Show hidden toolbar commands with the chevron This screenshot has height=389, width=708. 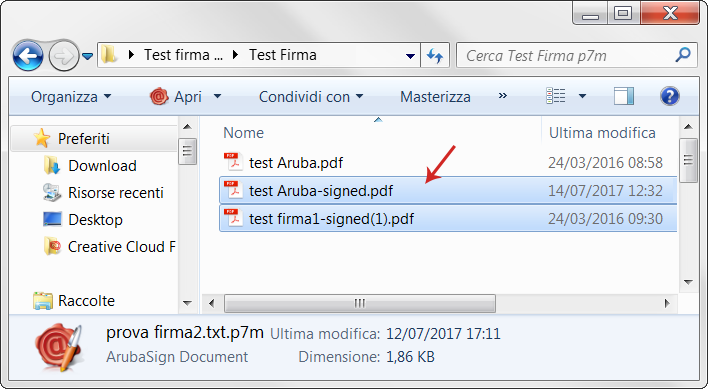click(x=503, y=96)
